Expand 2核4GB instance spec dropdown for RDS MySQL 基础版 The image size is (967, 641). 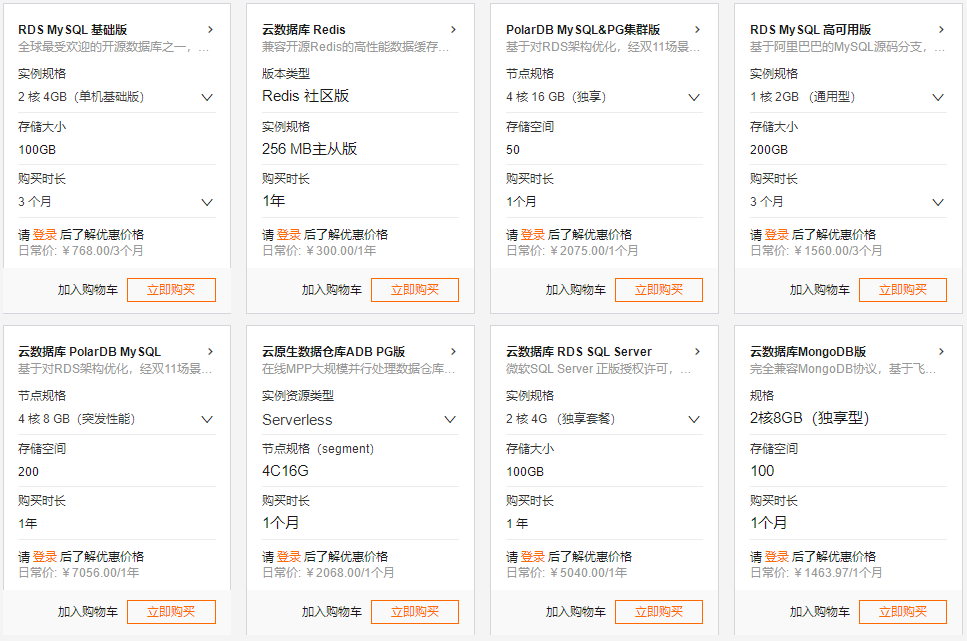pyautogui.click(x=207, y=97)
